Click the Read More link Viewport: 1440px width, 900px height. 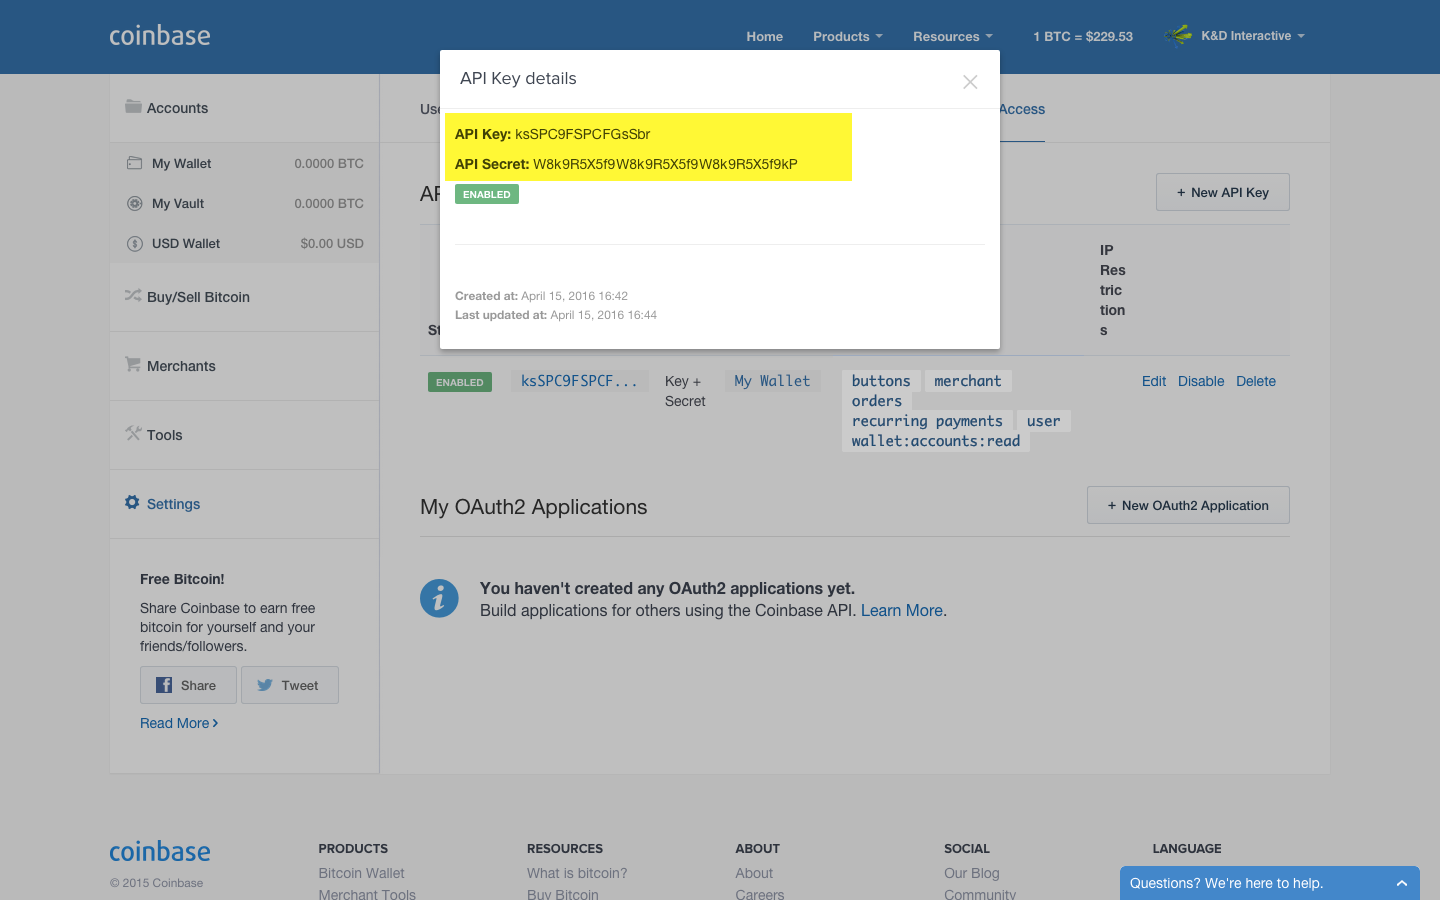179,723
